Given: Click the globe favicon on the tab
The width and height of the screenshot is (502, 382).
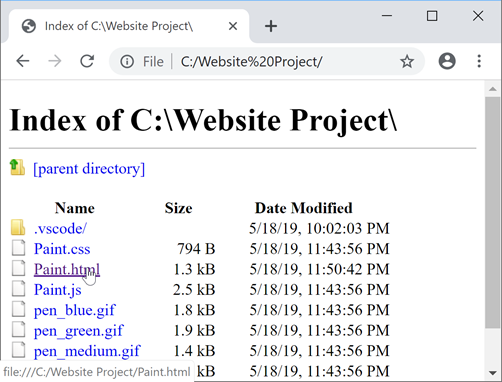Looking at the screenshot, I should point(29,26).
